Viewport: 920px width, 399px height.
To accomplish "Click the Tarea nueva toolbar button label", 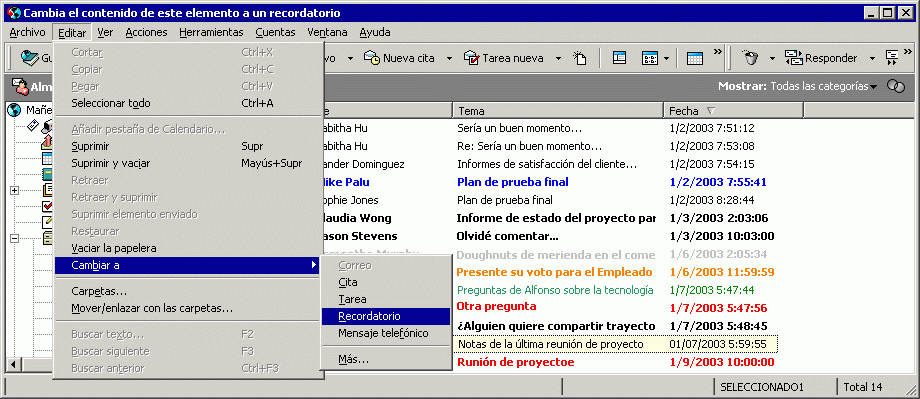I will click(x=513, y=58).
